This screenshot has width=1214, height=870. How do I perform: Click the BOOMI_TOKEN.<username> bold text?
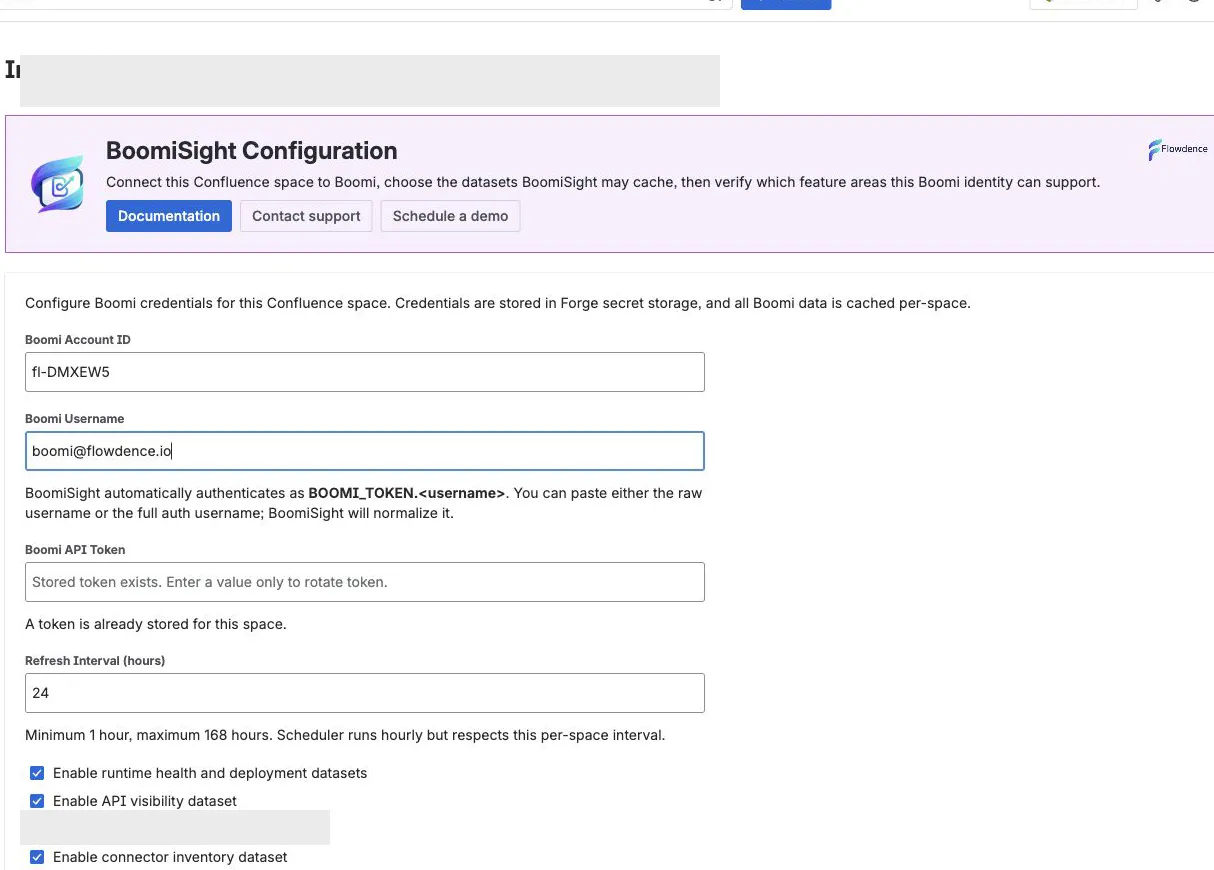[406, 493]
